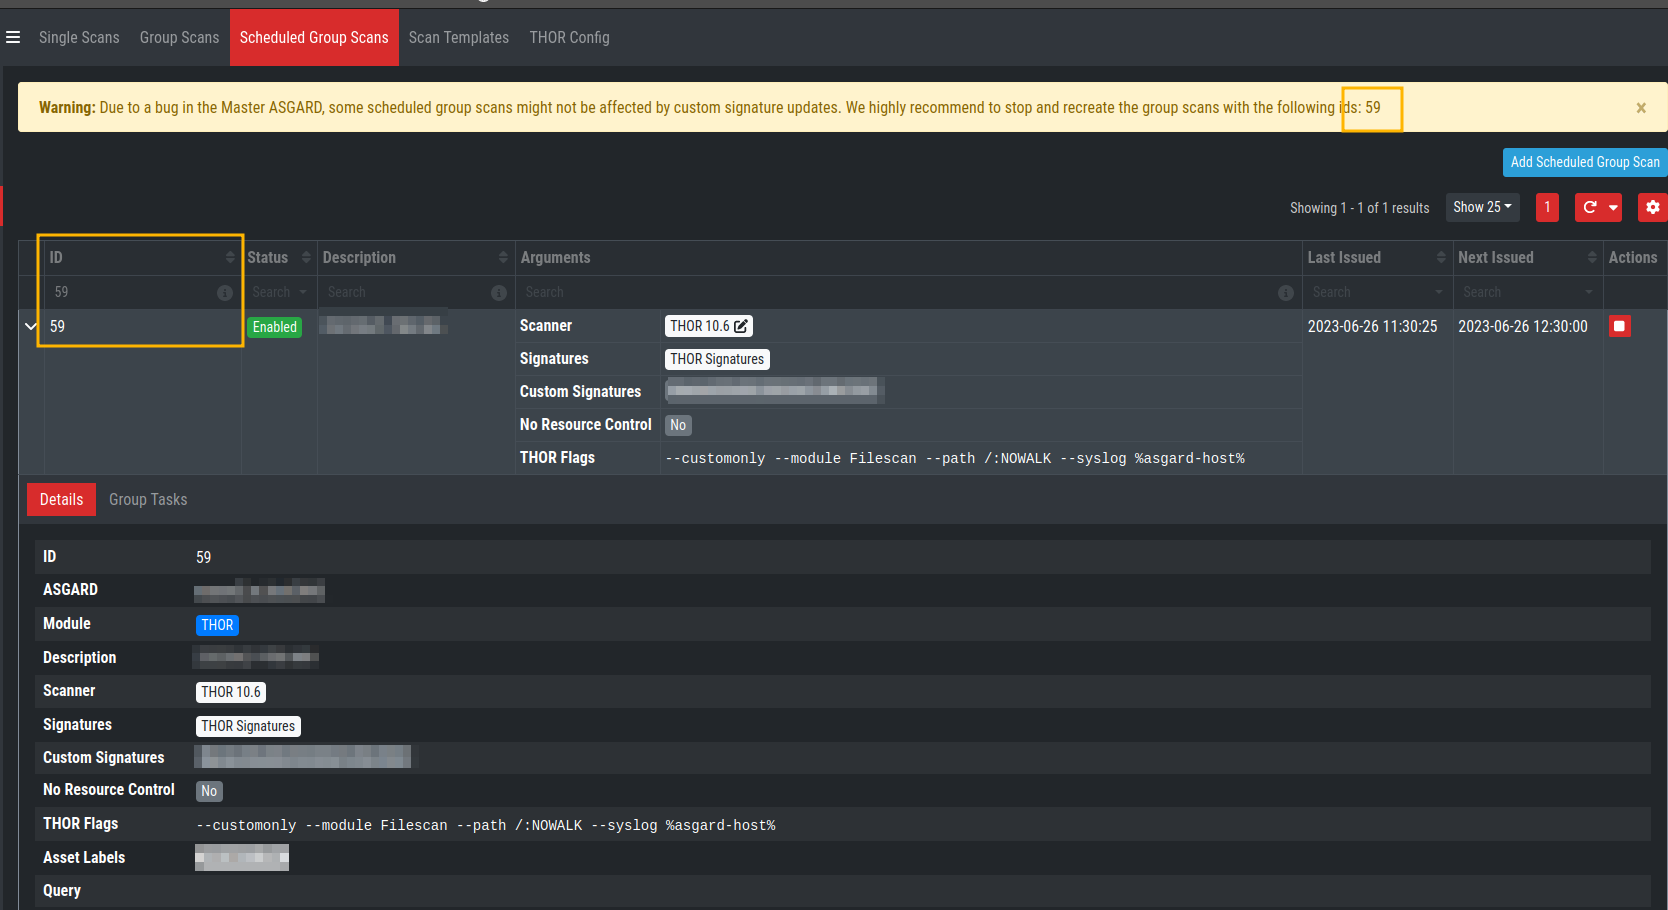Open the Status filter dropdown
1668x910 pixels.
pos(279,292)
